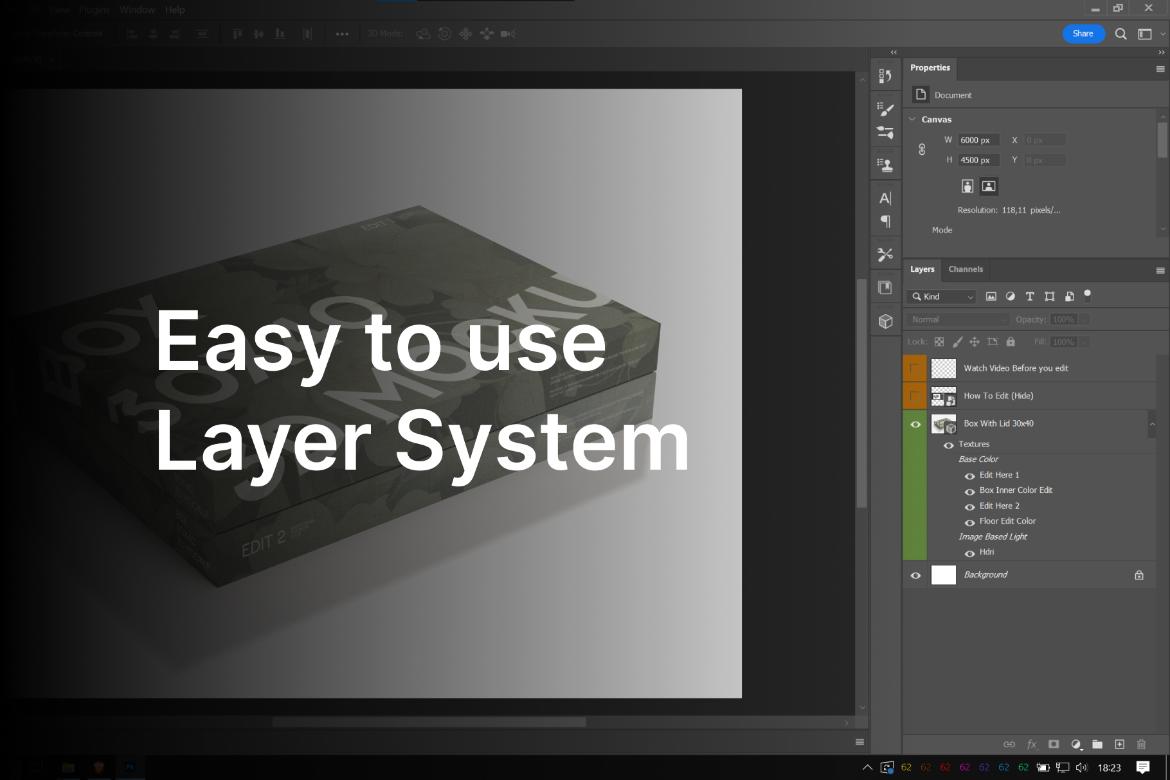
Task: Open the Libraries panel icon
Action: tap(885, 287)
